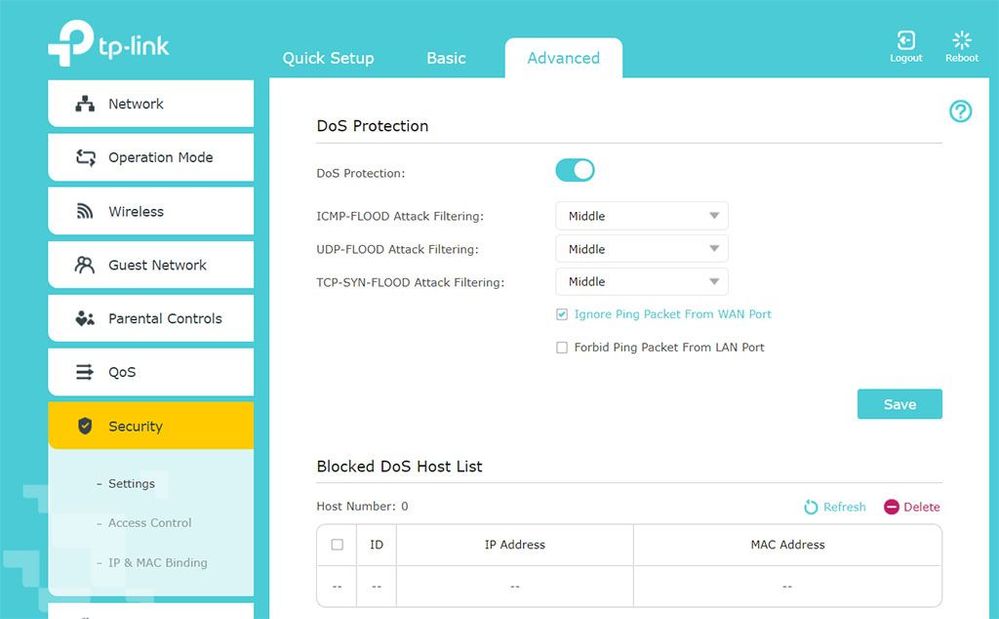Click the tp-link logo
The height and width of the screenshot is (619, 999).
(x=109, y=43)
